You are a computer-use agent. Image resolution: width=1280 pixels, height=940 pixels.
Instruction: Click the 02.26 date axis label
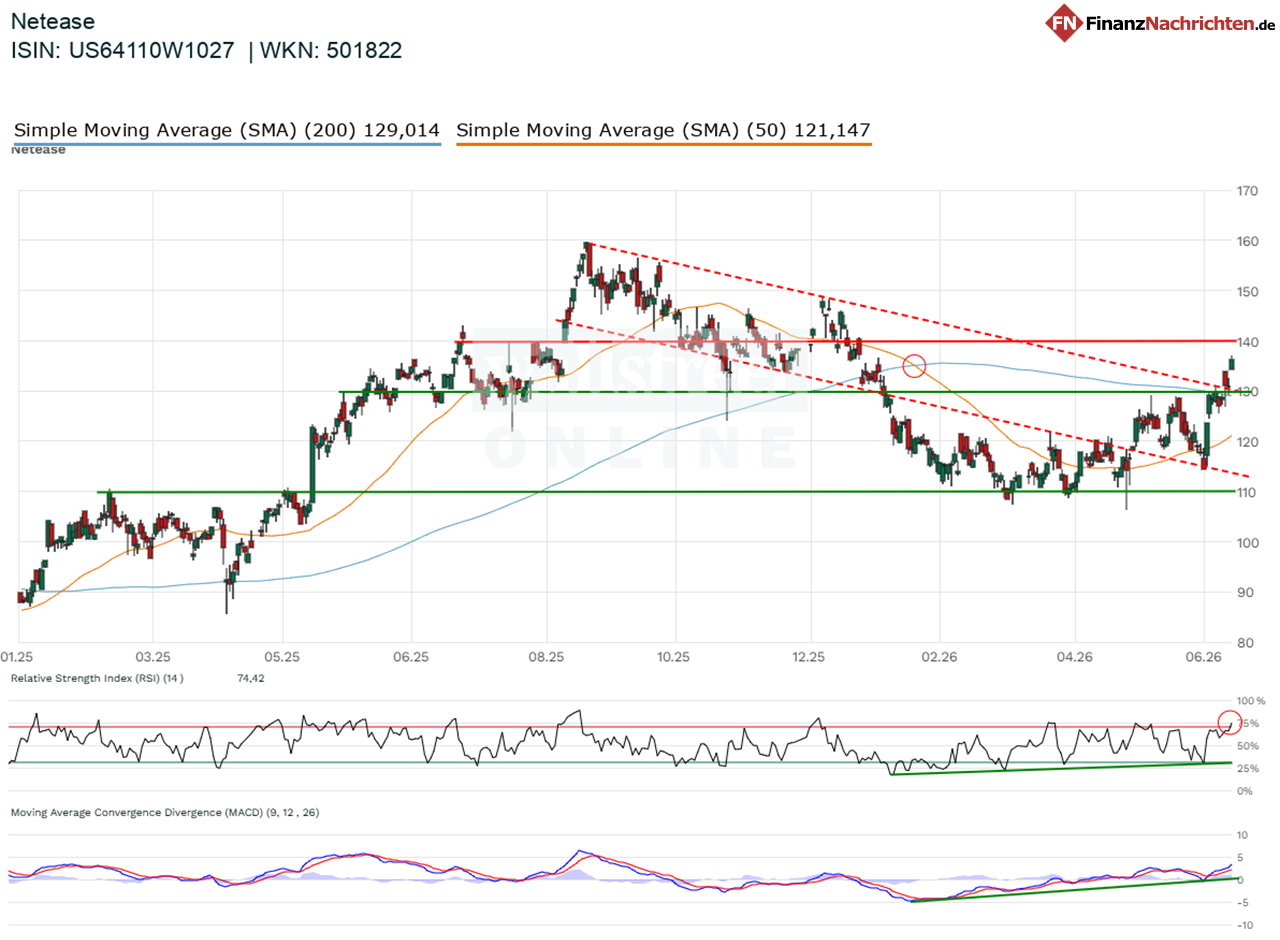click(x=939, y=657)
